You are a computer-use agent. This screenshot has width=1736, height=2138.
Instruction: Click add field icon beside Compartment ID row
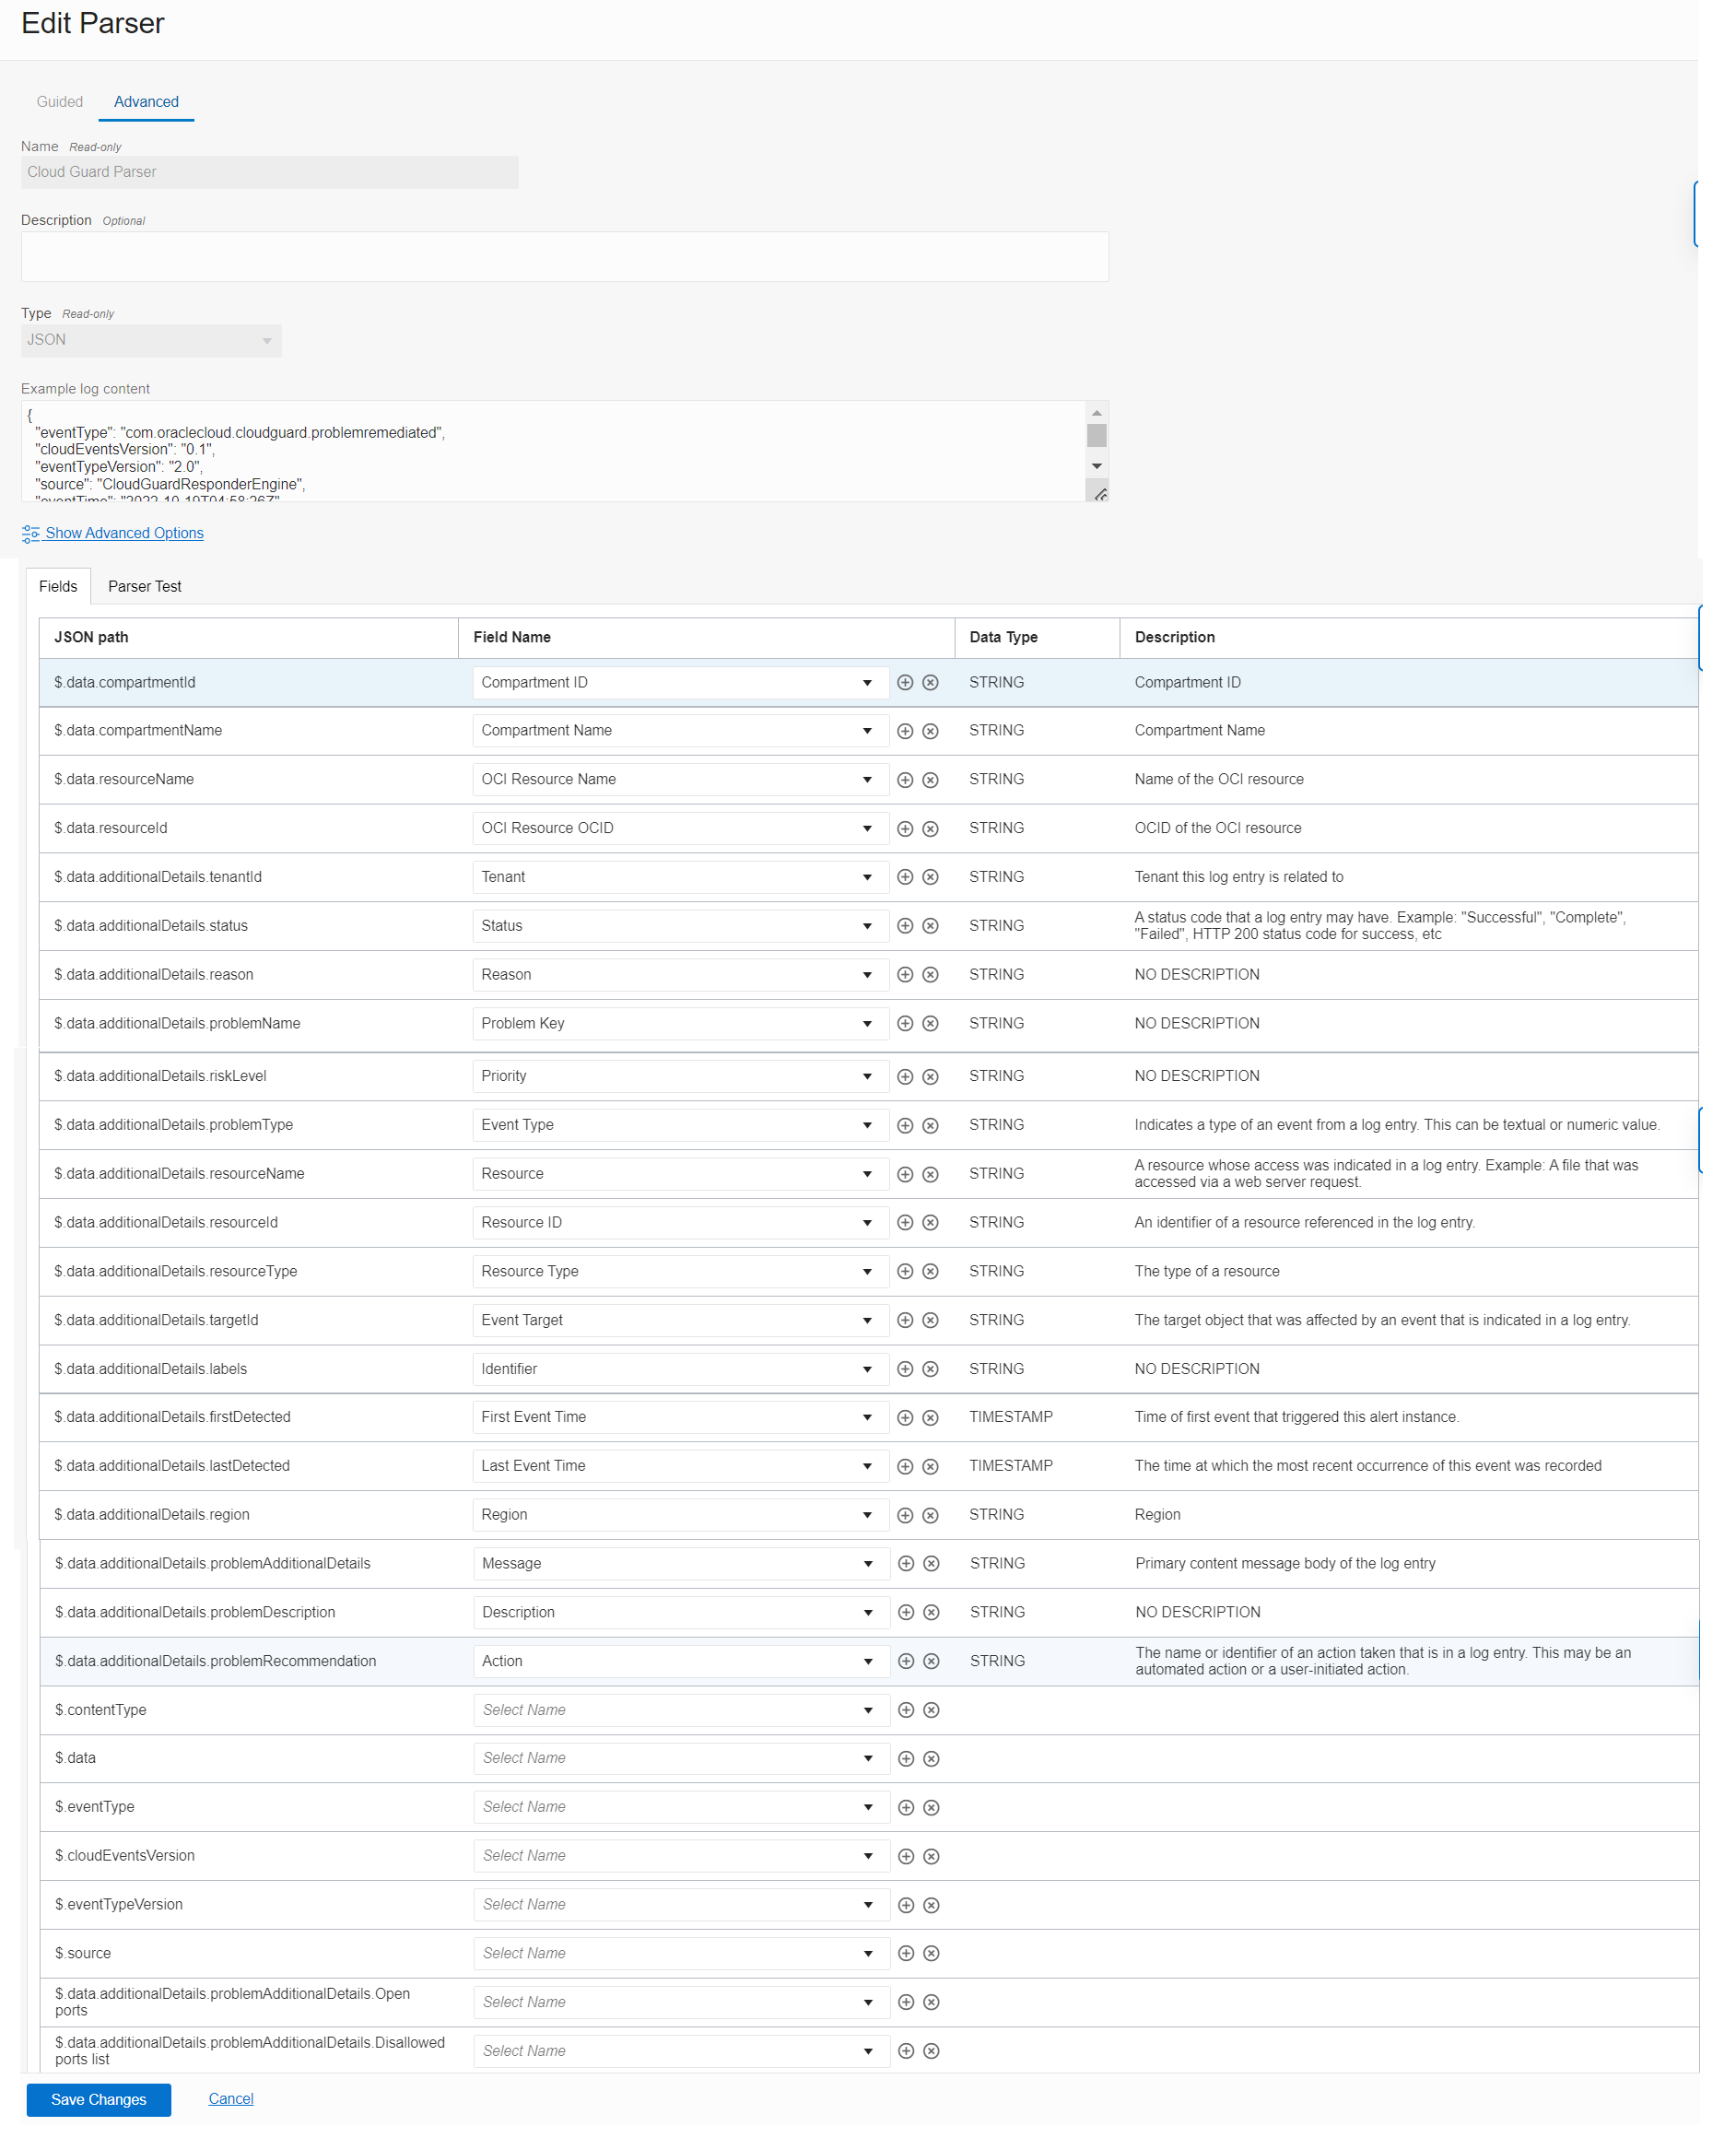tap(905, 682)
